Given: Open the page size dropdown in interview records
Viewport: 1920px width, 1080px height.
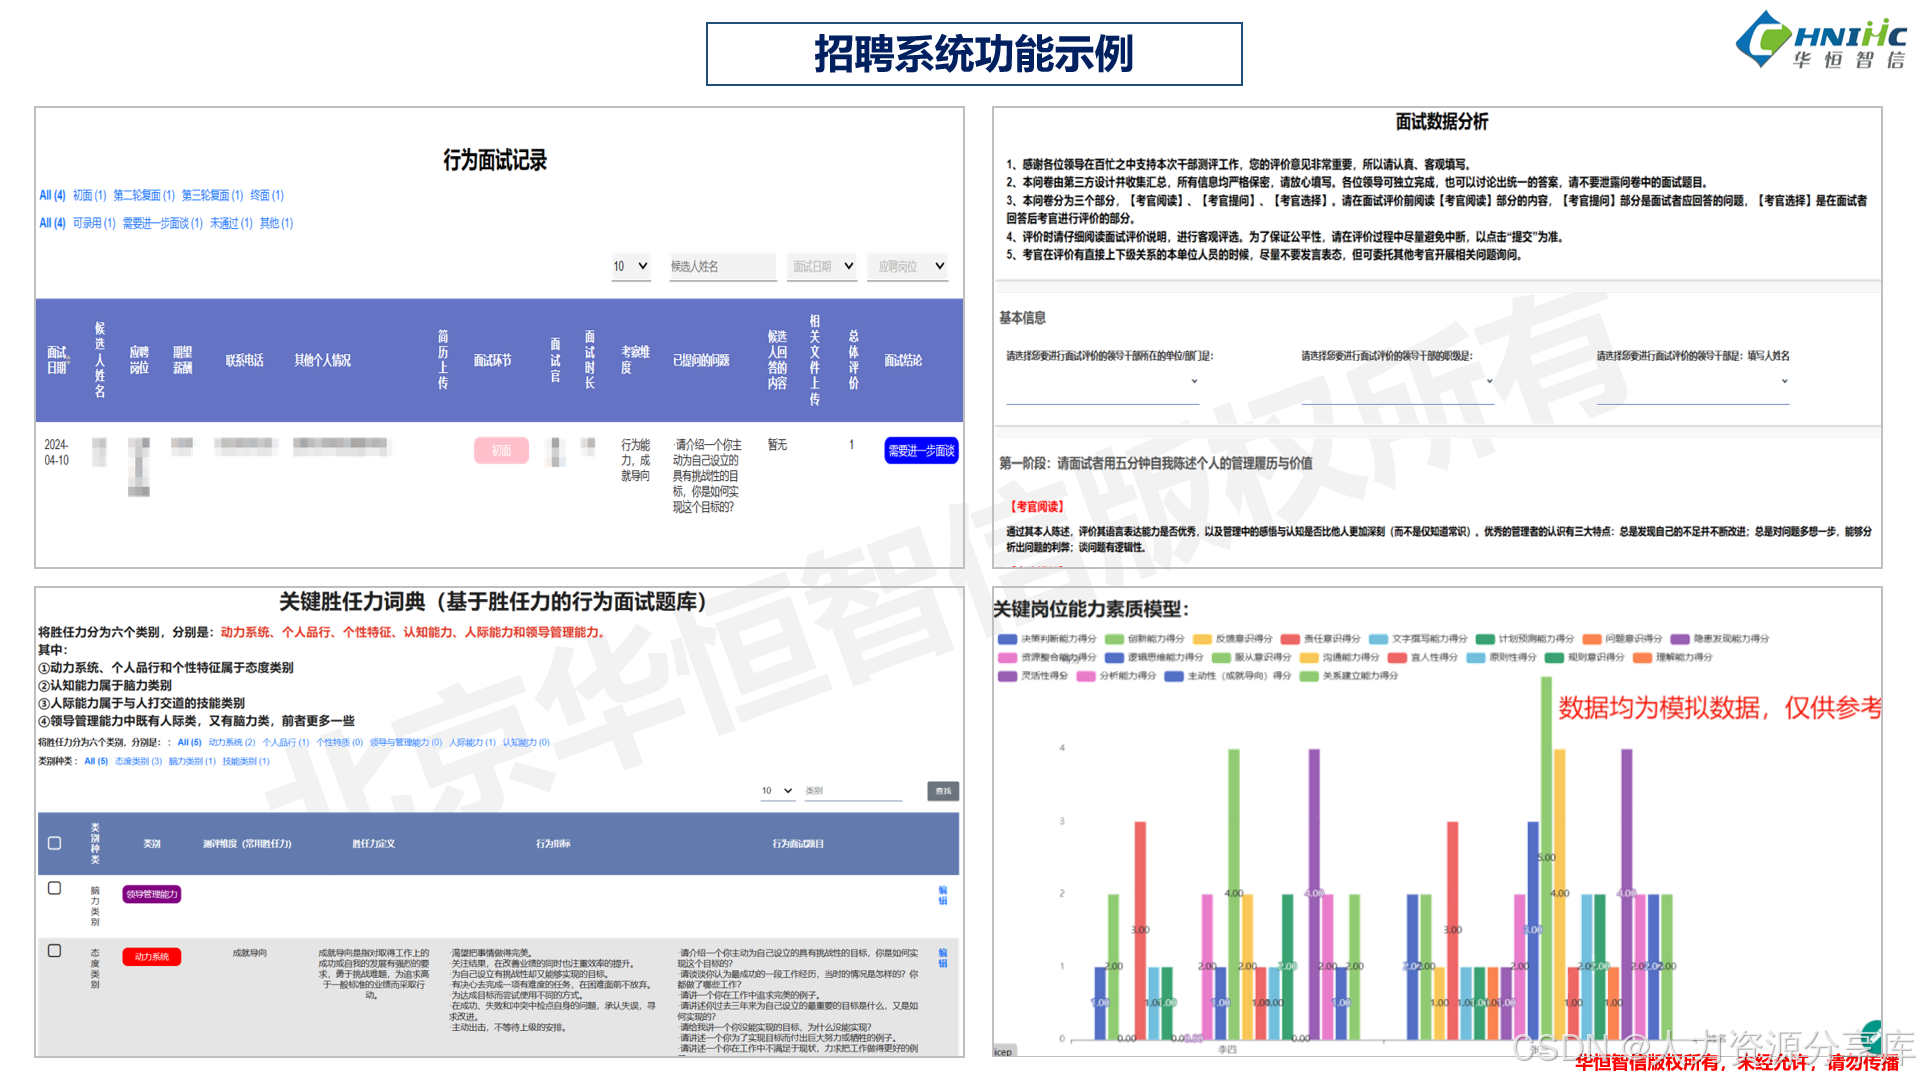Looking at the screenshot, I should point(631,266).
